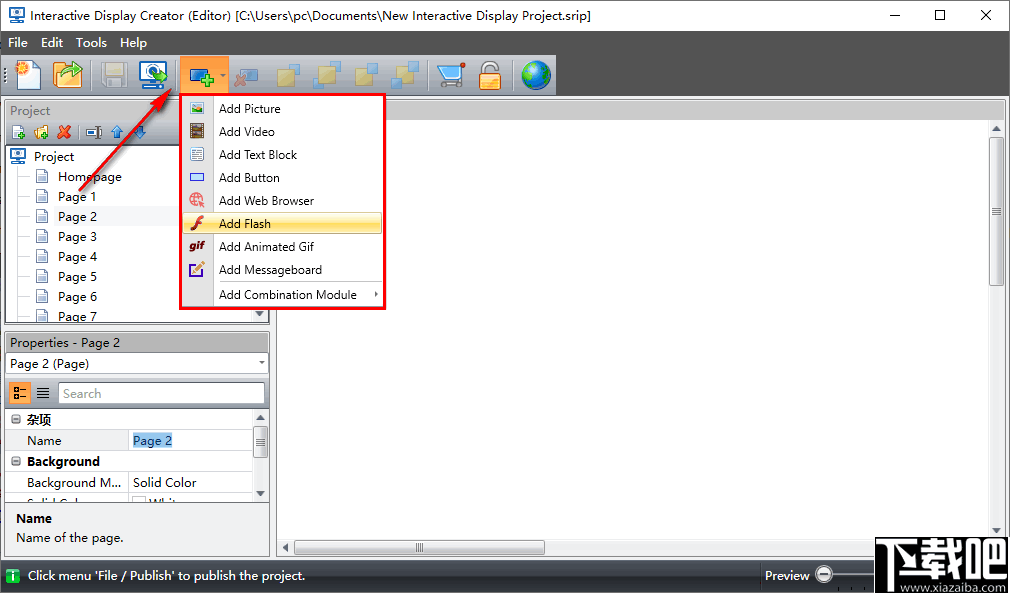The image size is (1010, 593).
Task: Click the gif icon in the menu
Action: click(197, 246)
